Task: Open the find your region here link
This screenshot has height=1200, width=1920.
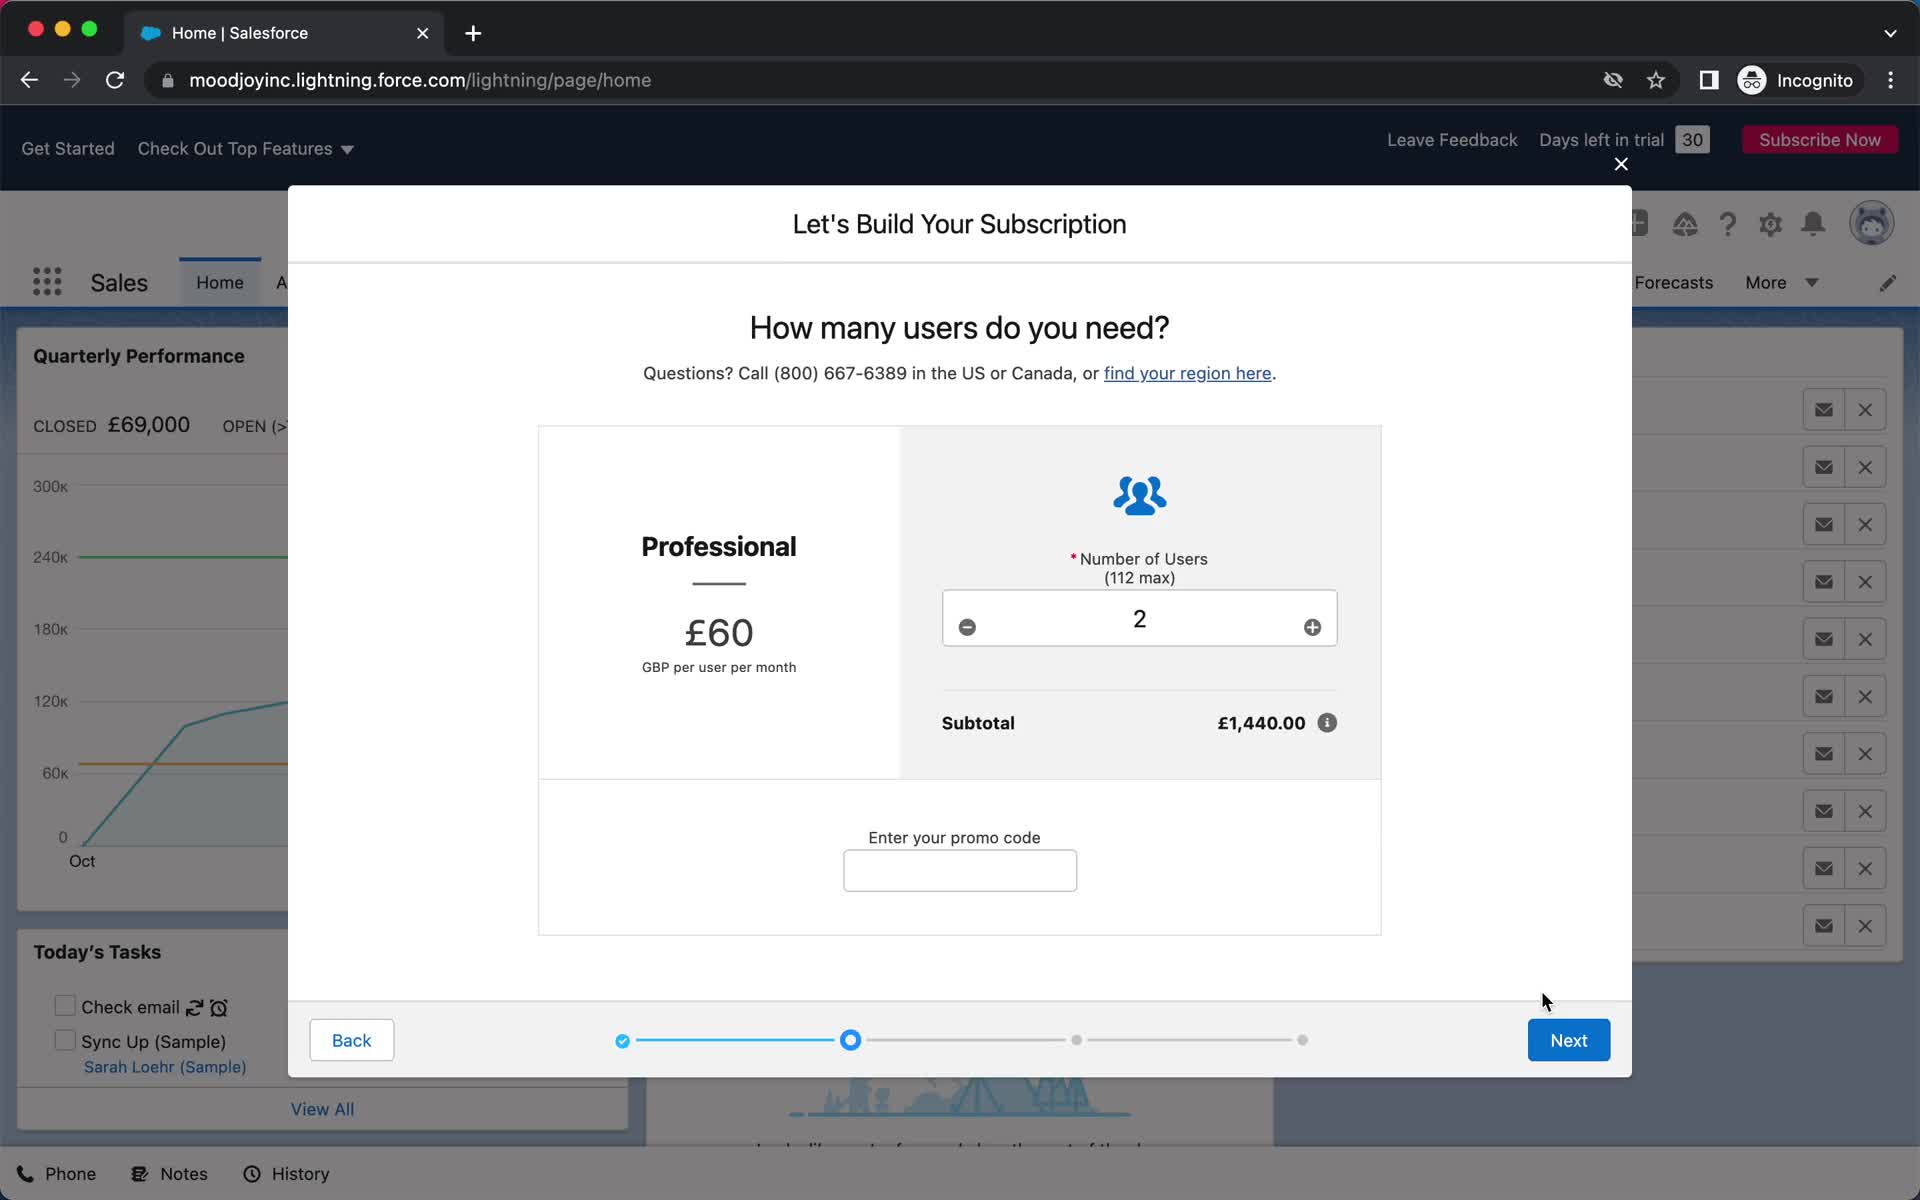Action: 1187,373
